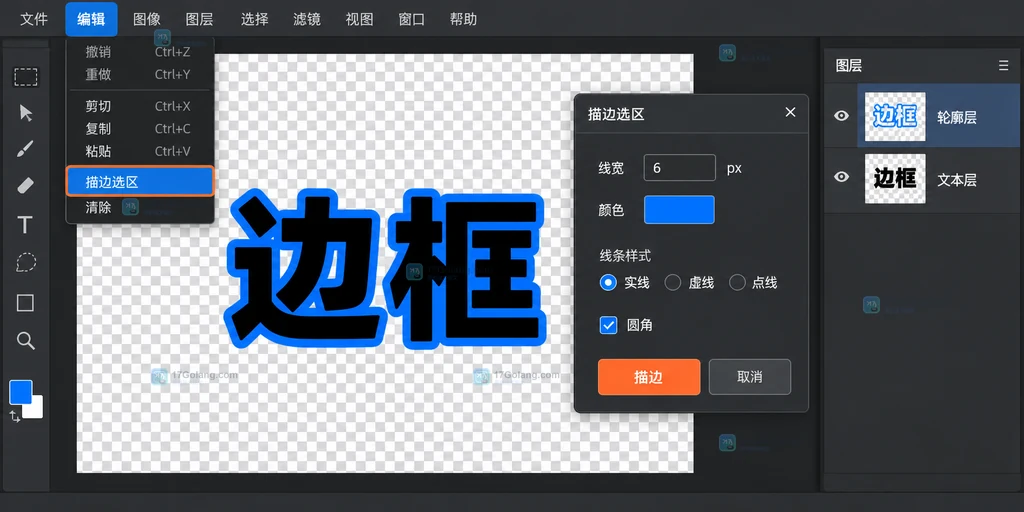
Task: Open the 选择 menu
Action: pyautogui.click(x=254, y=19)
